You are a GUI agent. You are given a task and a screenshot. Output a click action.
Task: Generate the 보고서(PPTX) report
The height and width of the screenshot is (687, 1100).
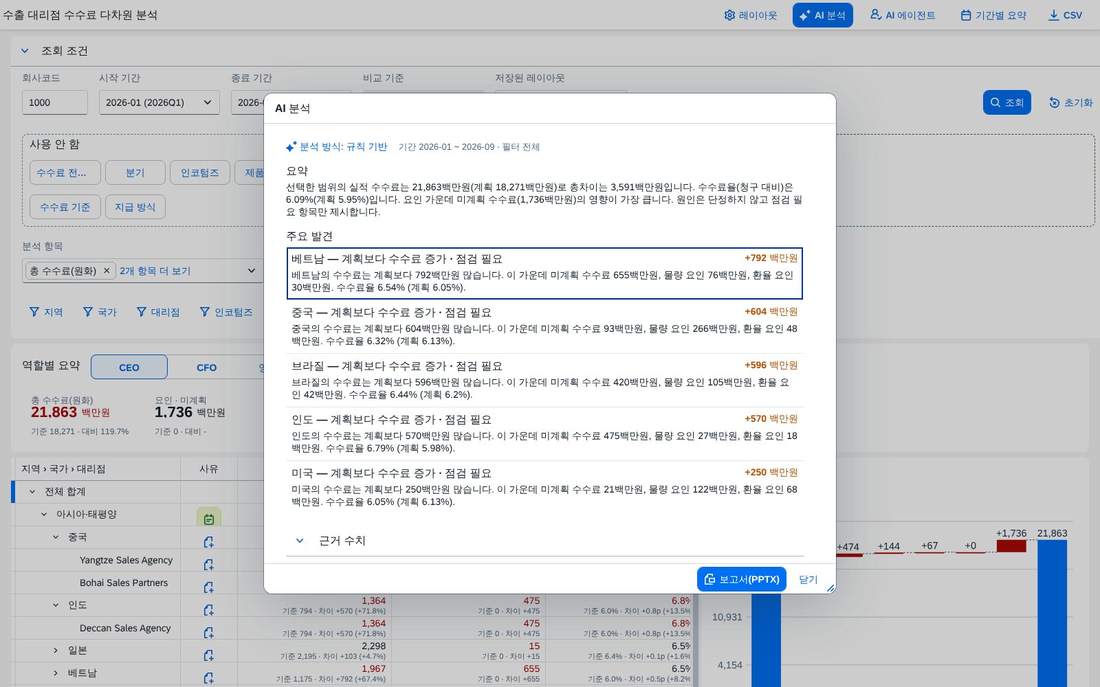tap(742, 580)
